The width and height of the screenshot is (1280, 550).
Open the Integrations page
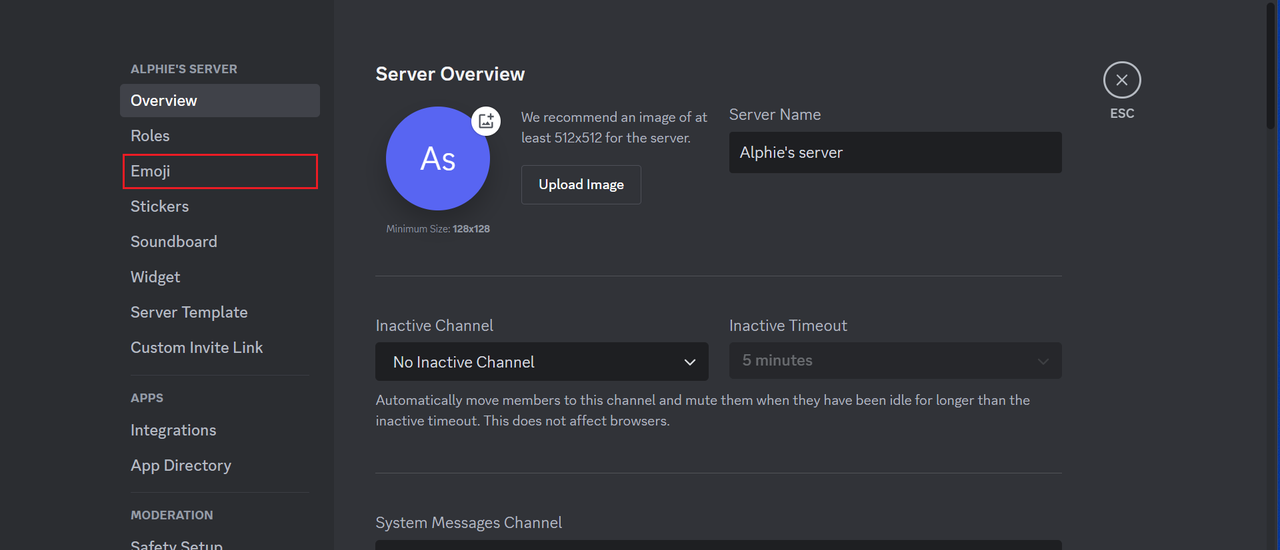tap(220, 430)
